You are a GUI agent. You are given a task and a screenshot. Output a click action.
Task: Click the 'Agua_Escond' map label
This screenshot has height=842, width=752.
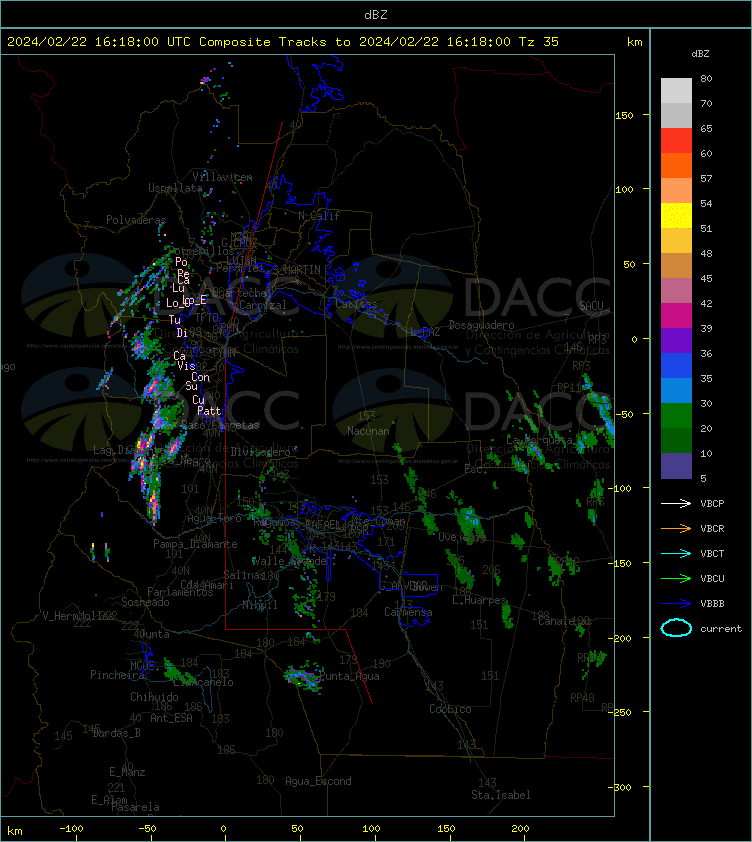pyautogui.click(x=318, y=781)
